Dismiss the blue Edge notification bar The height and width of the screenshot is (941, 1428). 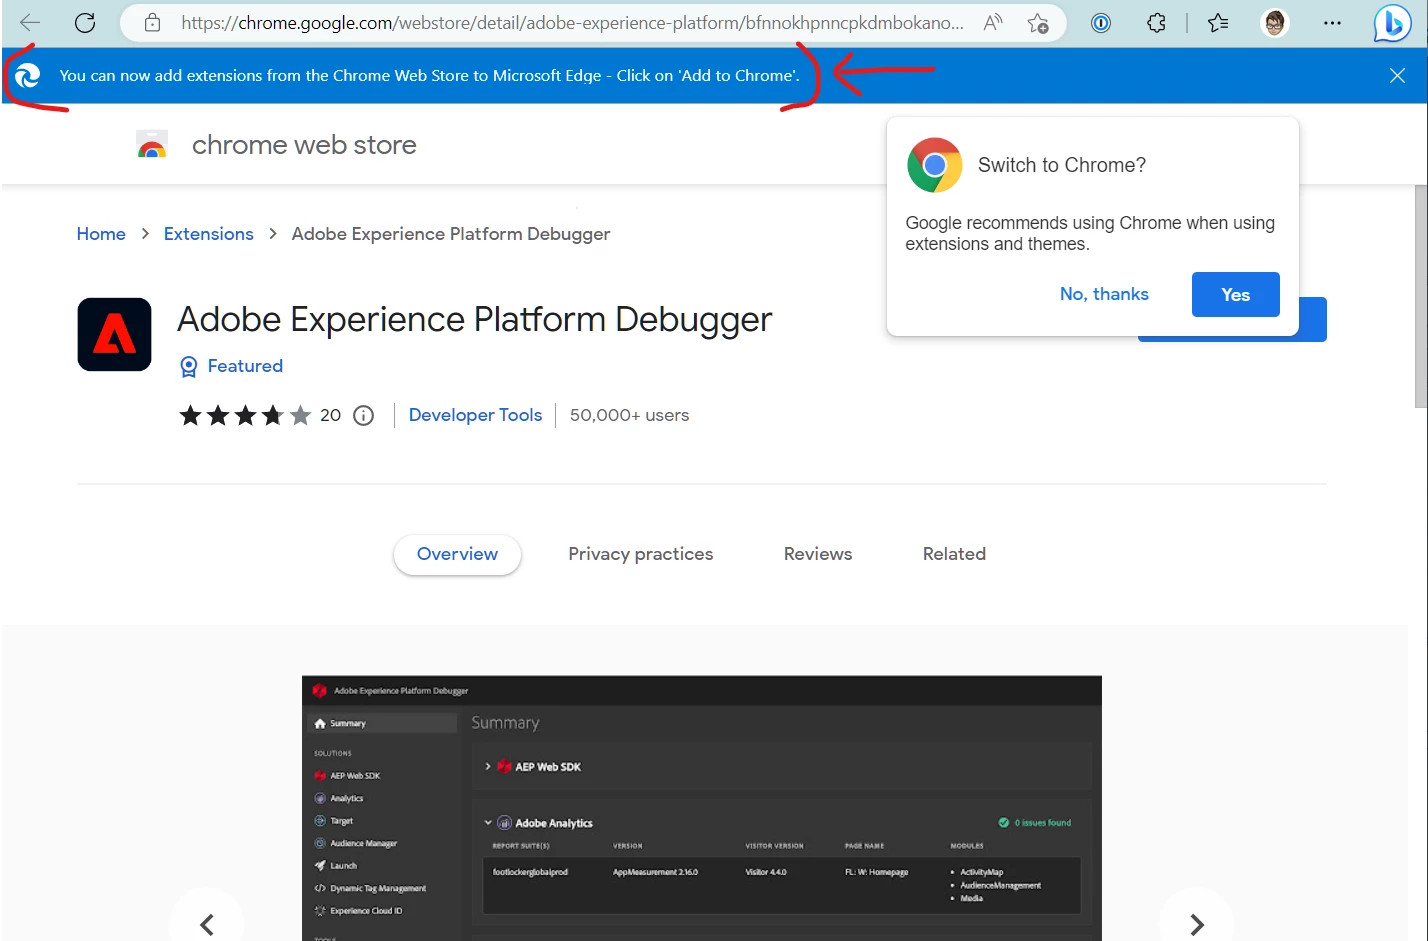click(1398, 75)
